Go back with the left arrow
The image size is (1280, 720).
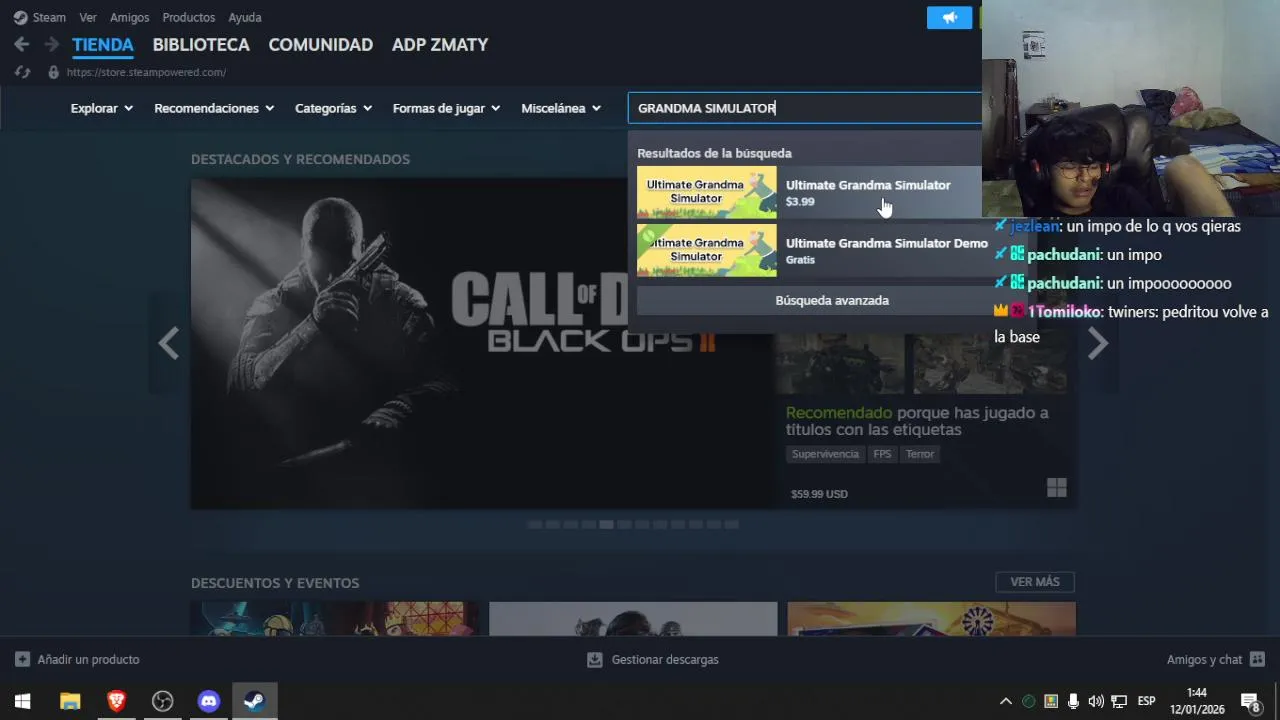[22, 44]
